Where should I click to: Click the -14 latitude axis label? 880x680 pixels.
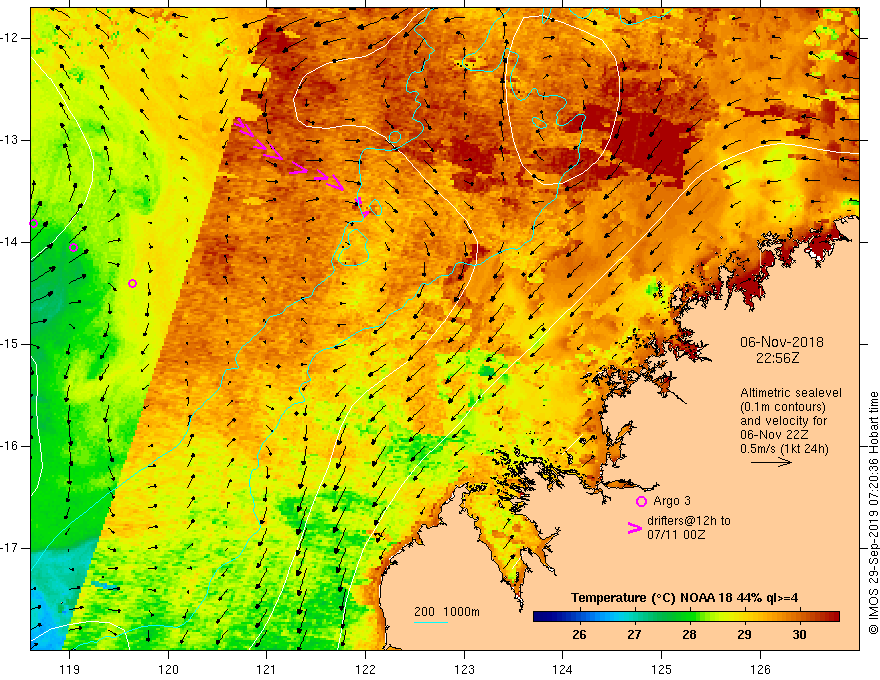11,242
